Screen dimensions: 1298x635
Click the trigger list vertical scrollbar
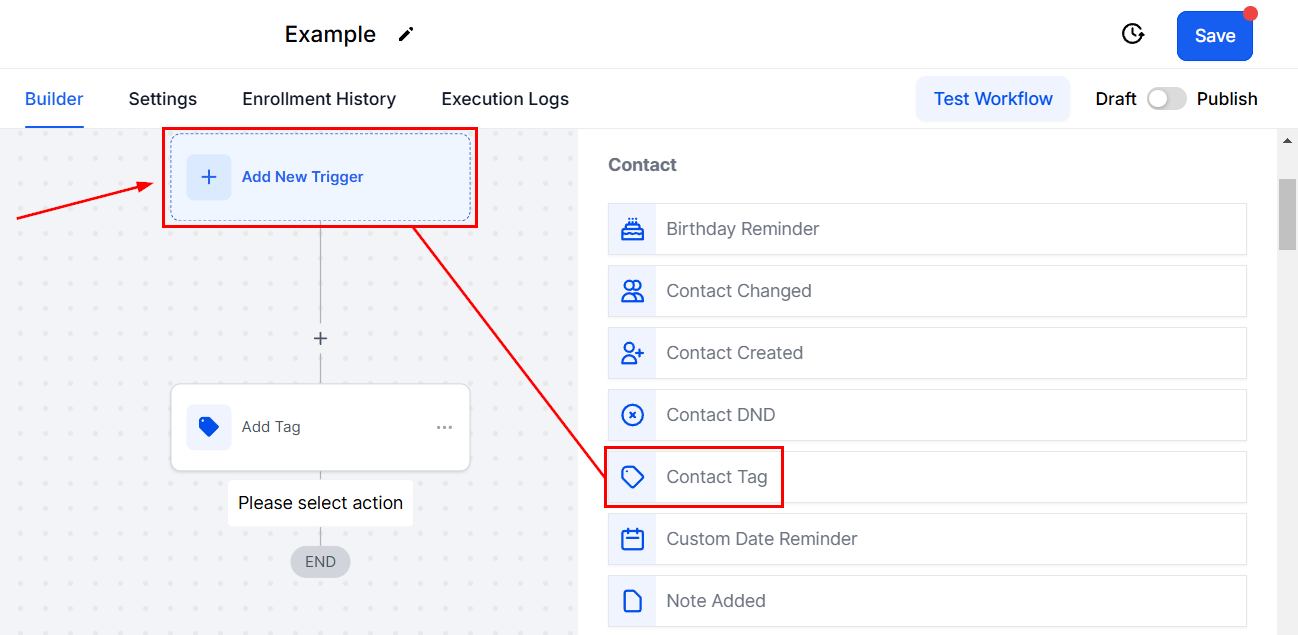click(1288, 215)
